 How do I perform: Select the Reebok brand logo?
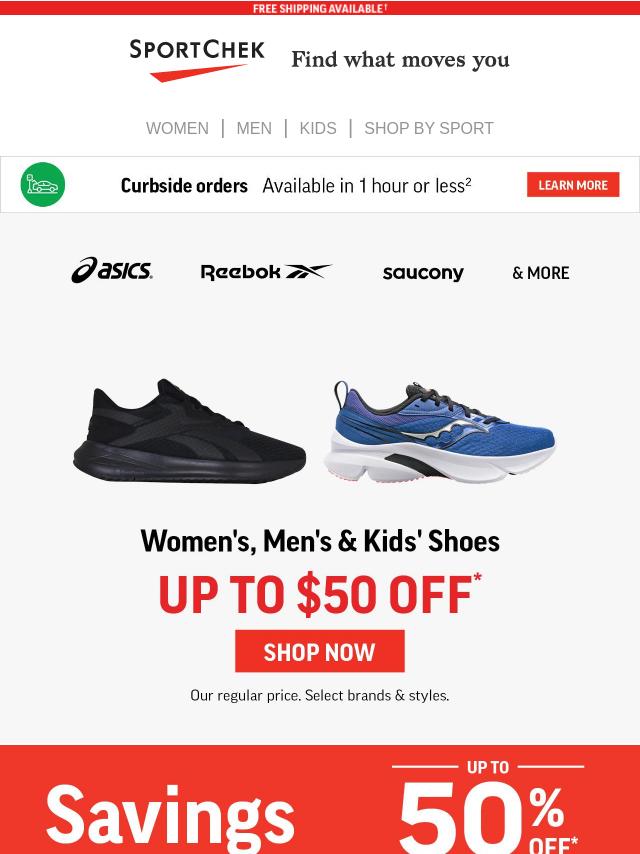point(266,272)
